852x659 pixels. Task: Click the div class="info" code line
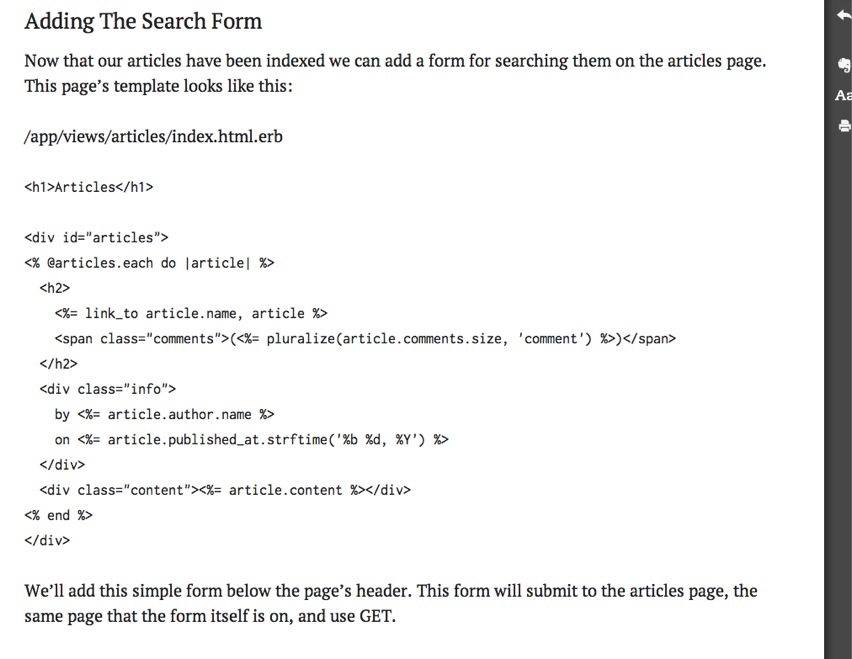108,390
